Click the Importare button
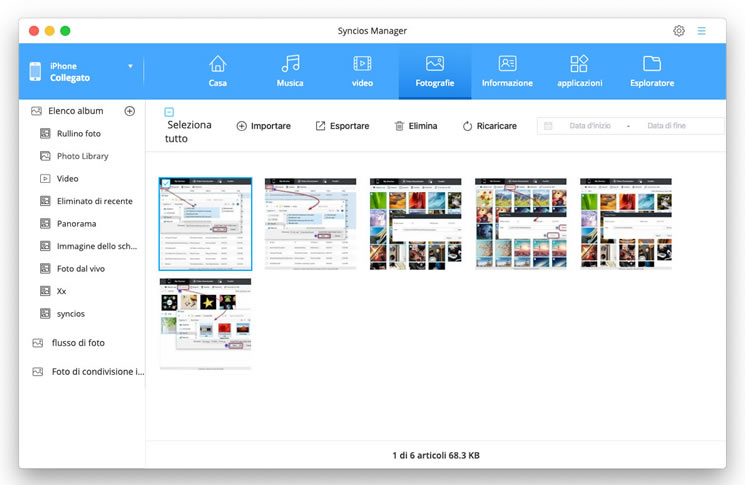Image resolution: width=745 pixels, height=485 pixels. point(263,126)
